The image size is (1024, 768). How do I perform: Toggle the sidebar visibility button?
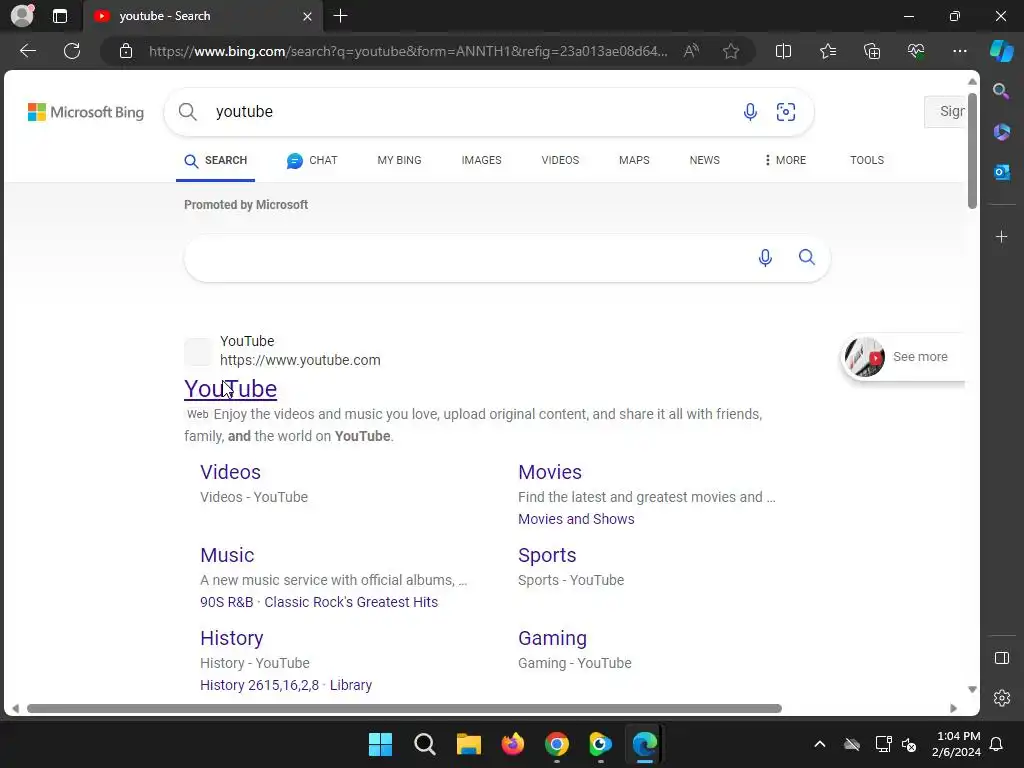tap(1001, 658)
